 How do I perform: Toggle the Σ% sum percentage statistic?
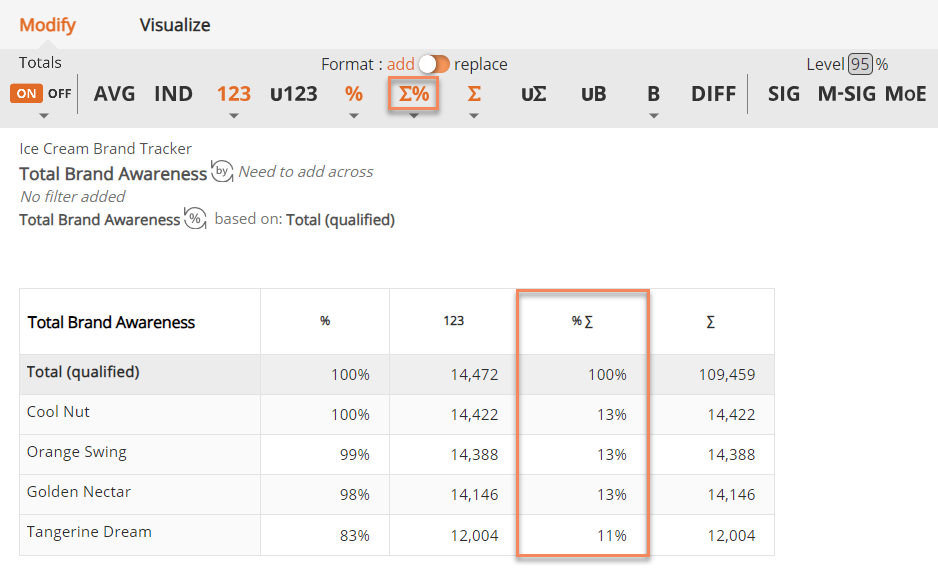click(413, 94)
